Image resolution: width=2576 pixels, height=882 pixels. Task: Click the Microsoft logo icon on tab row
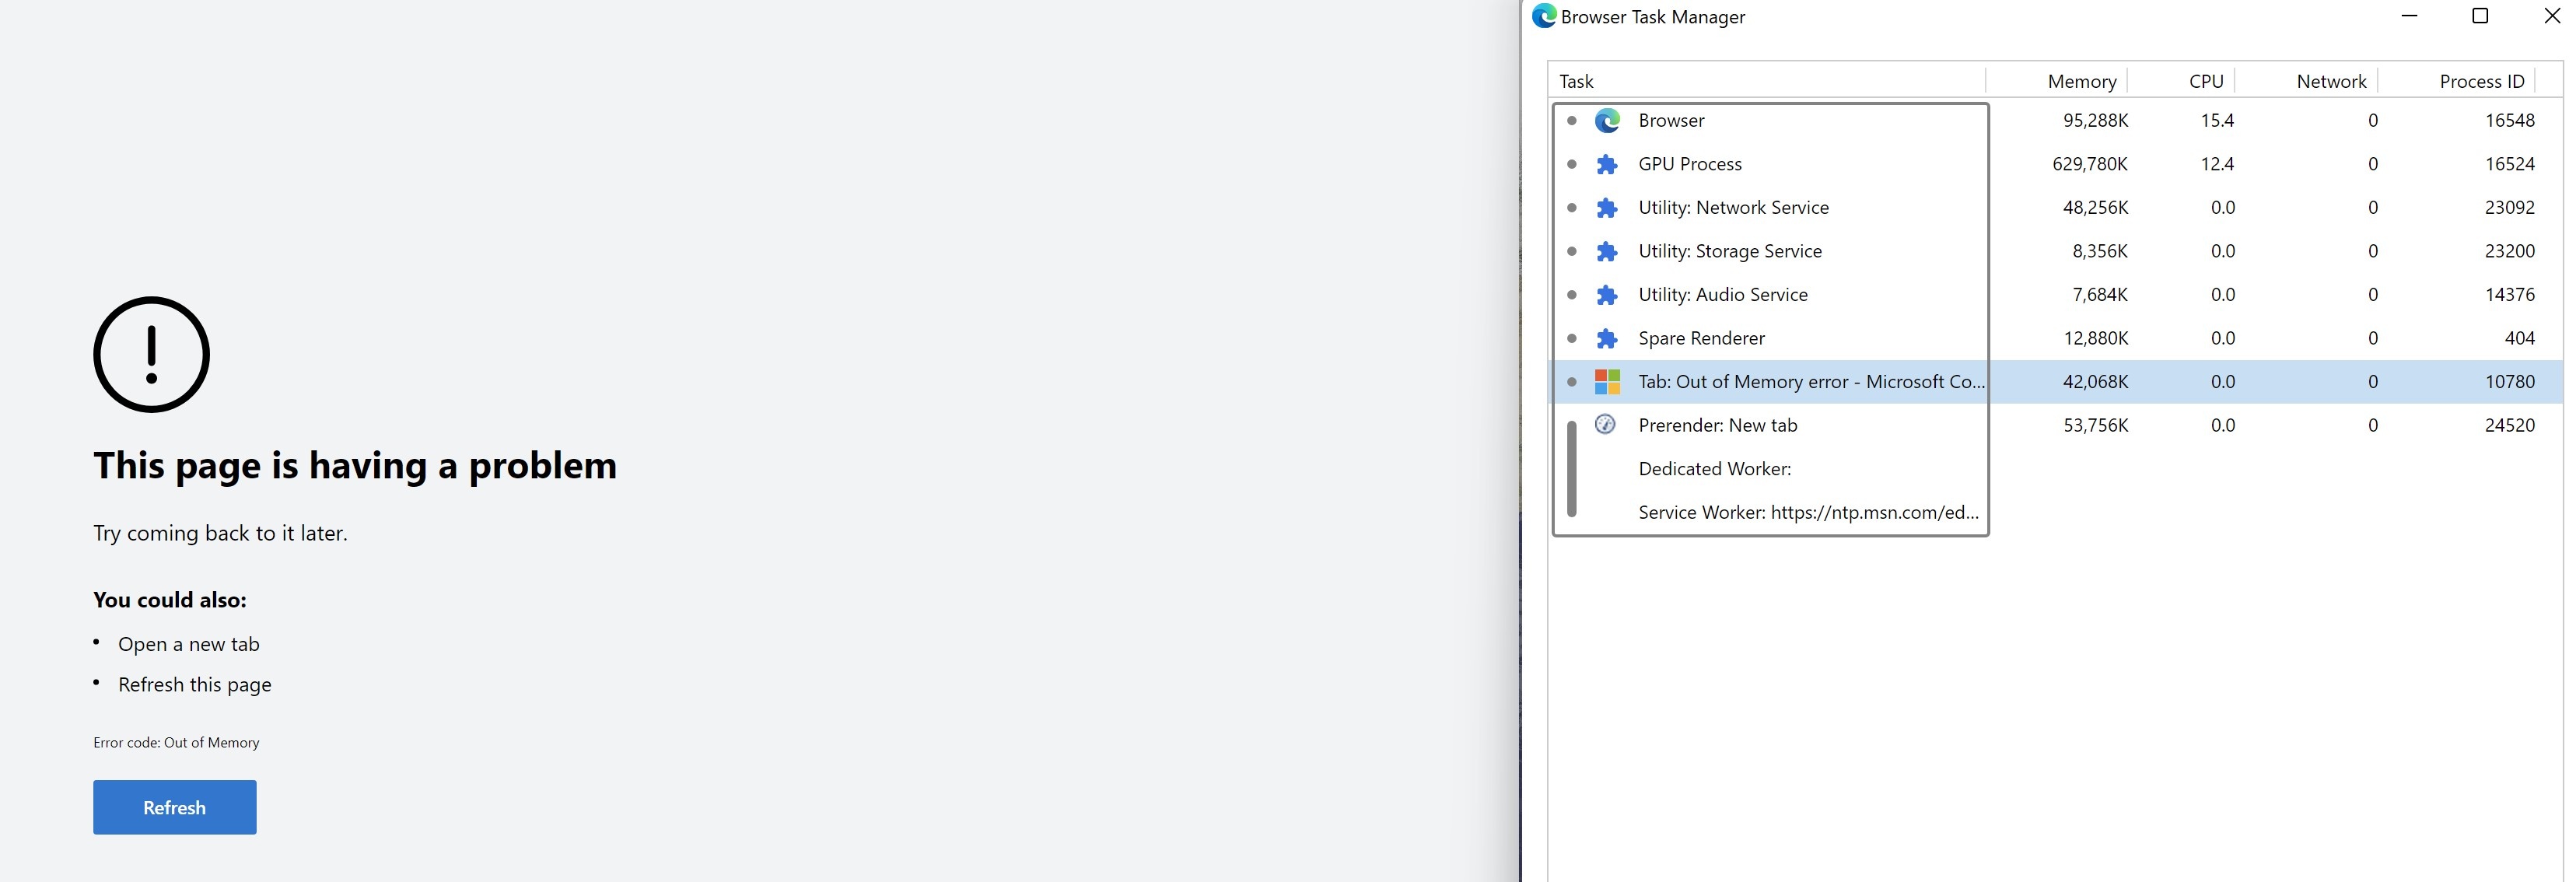click(1606, 382)
